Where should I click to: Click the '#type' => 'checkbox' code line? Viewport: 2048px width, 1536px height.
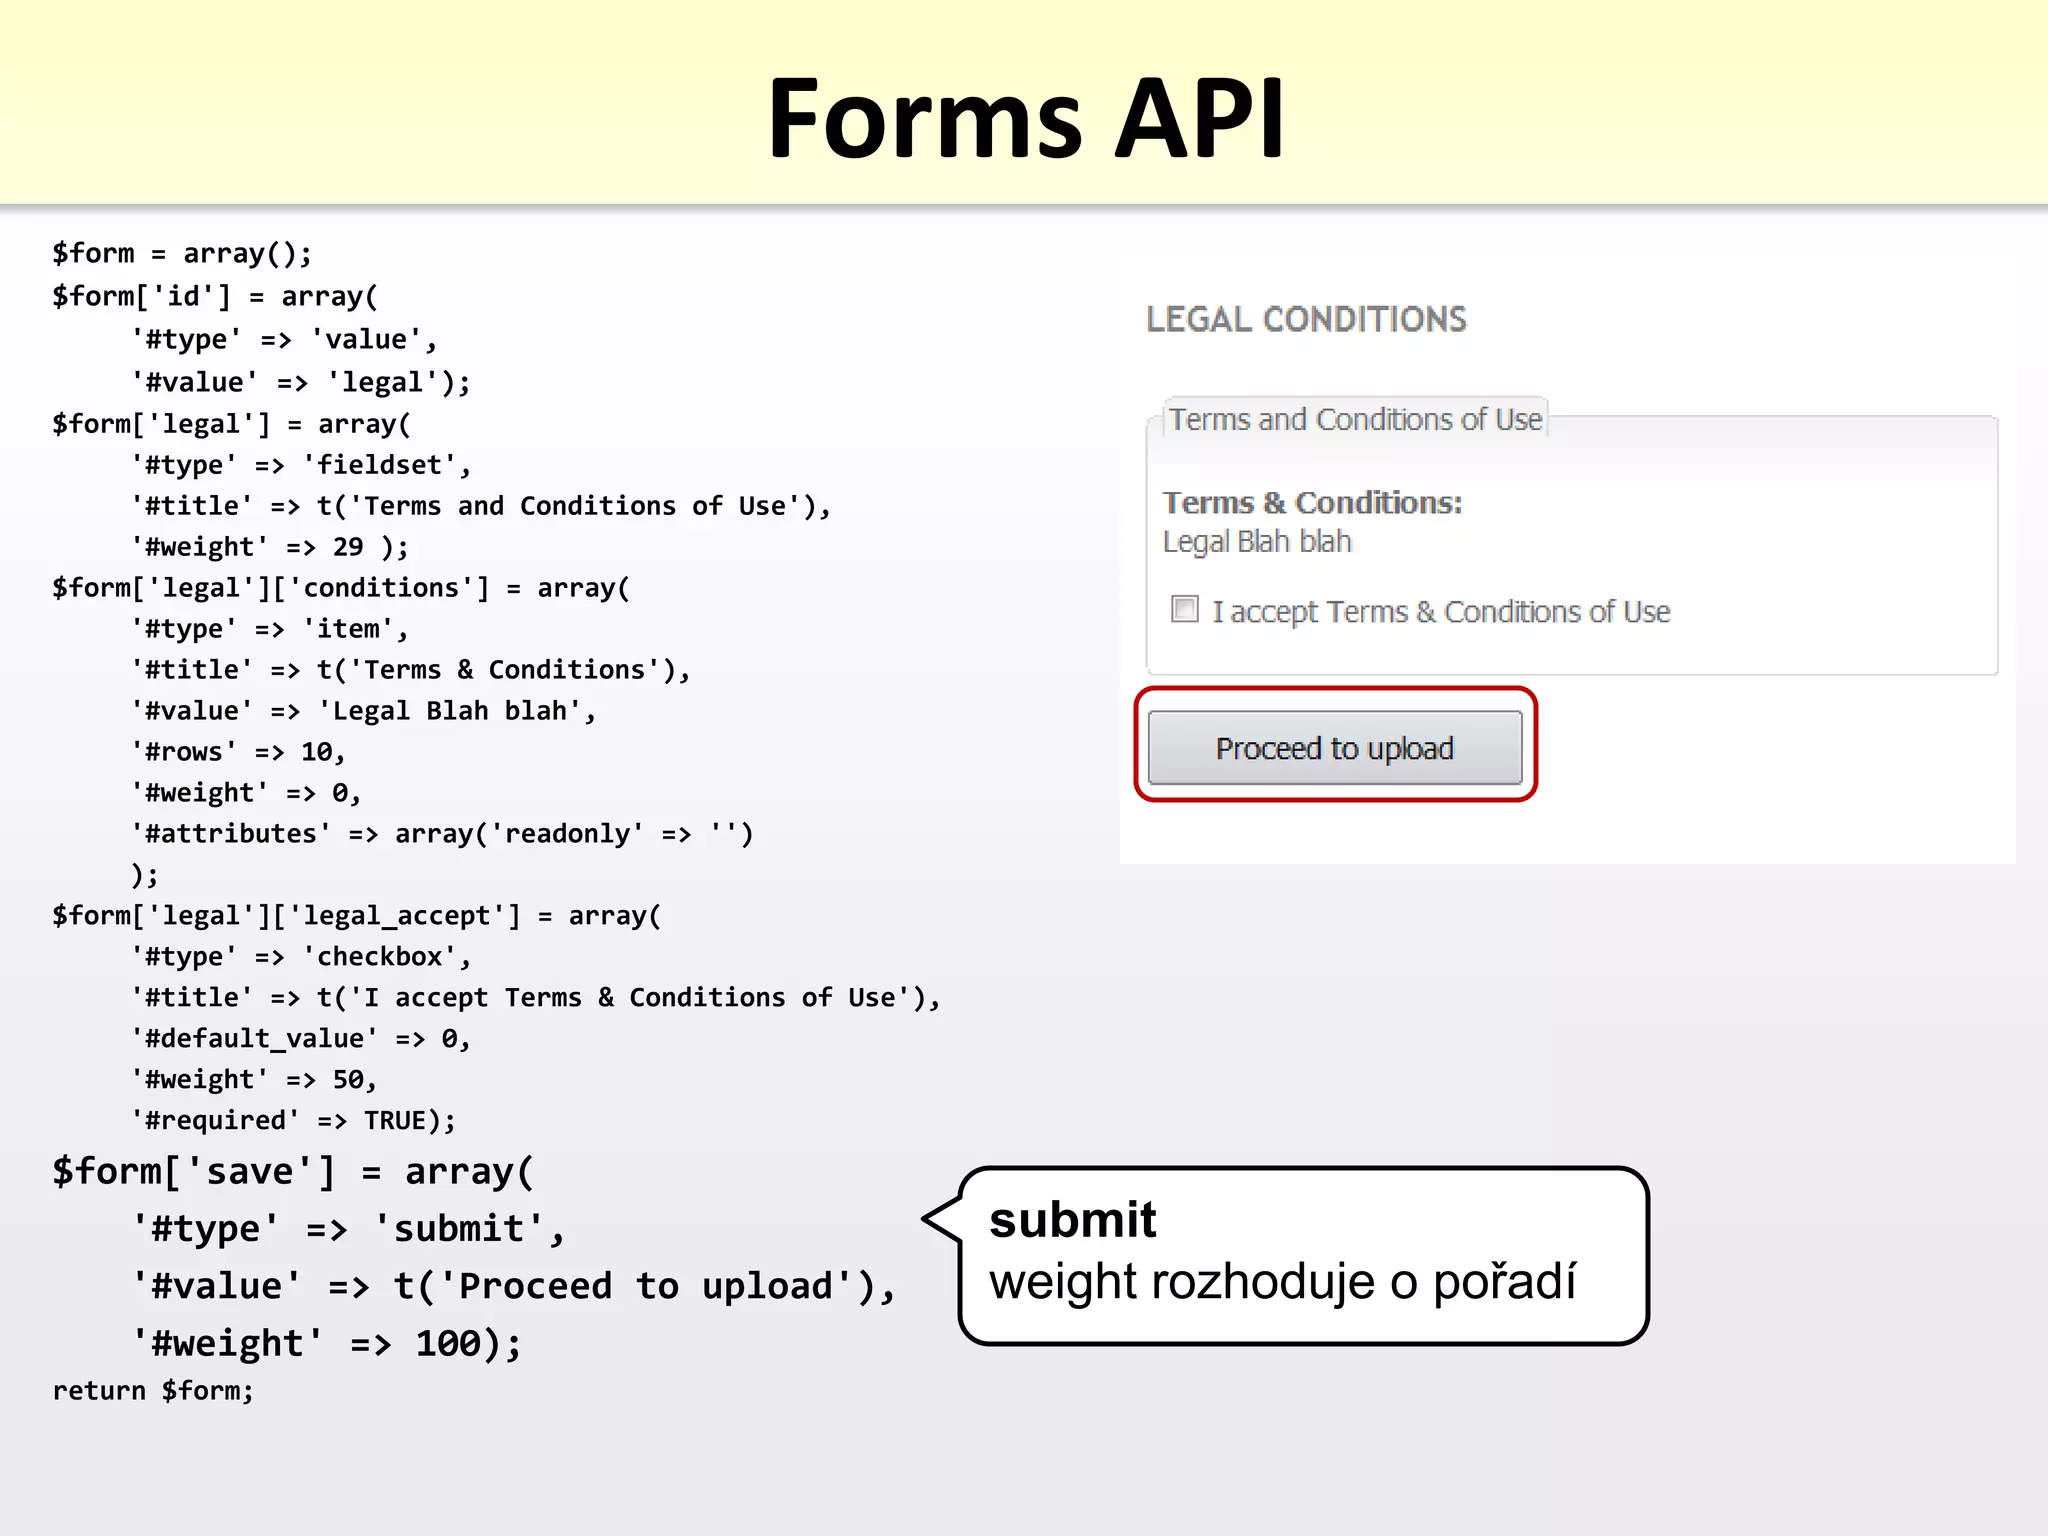click(300, 957)
